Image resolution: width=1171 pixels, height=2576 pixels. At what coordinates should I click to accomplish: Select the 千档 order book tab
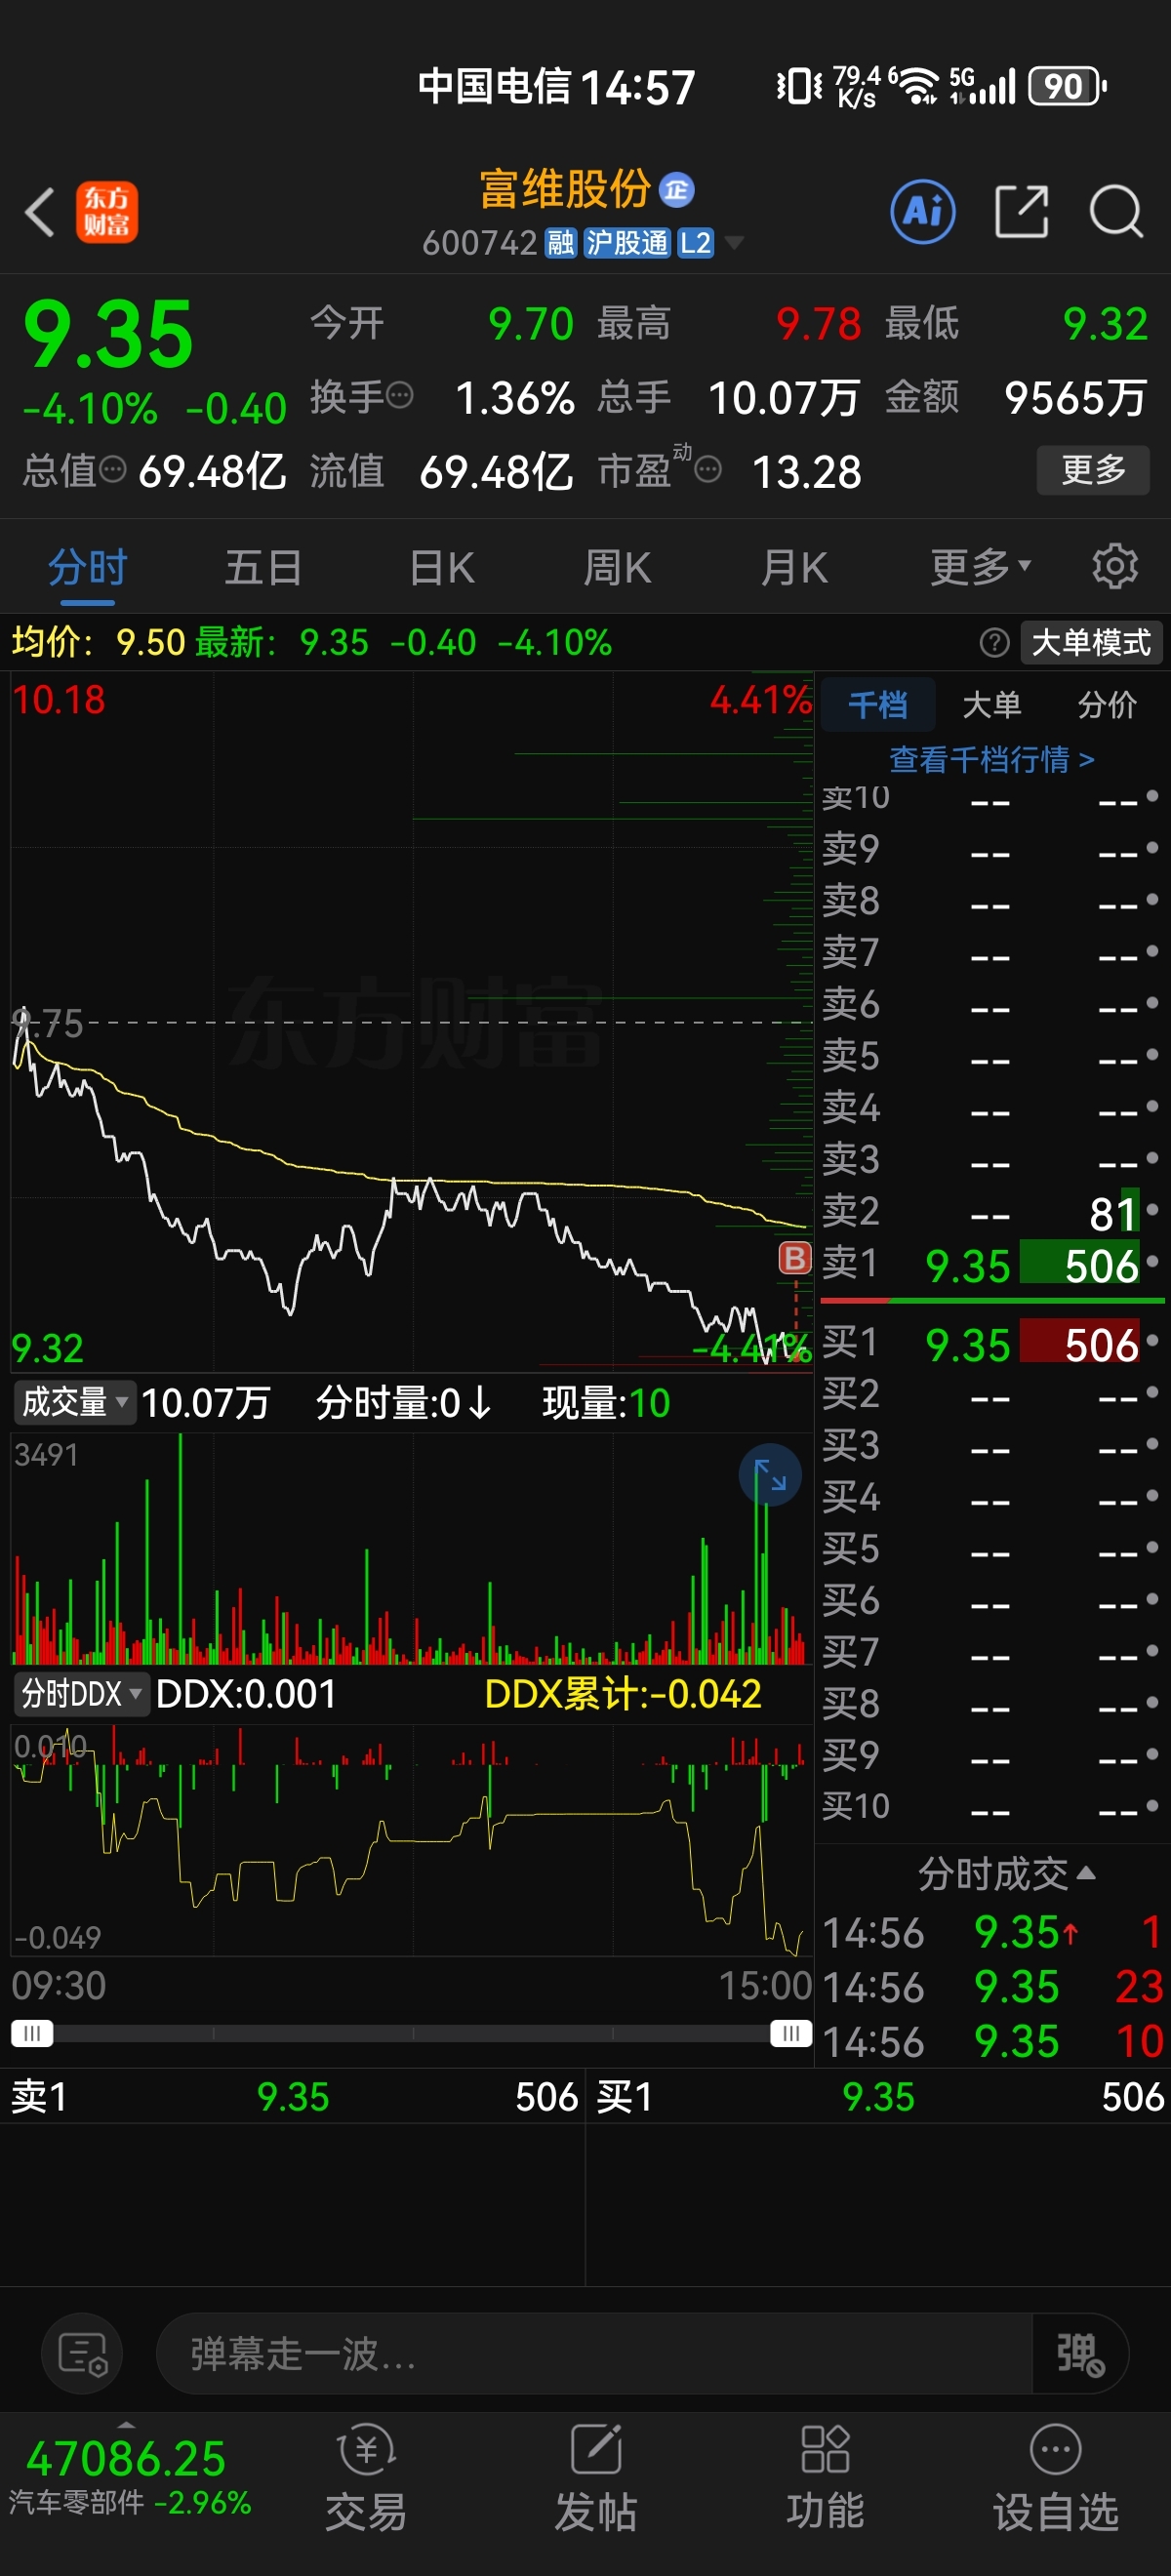(878, 704)
